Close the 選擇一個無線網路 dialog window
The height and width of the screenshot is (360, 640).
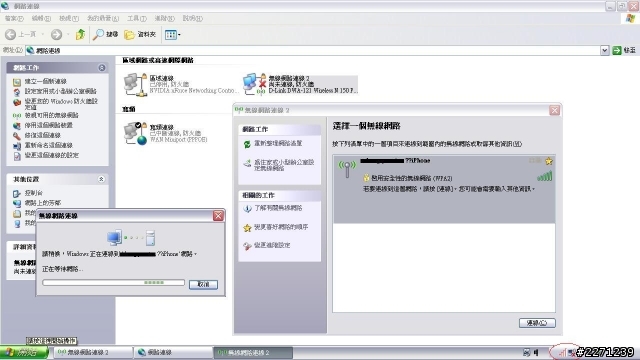click(554, 110)
